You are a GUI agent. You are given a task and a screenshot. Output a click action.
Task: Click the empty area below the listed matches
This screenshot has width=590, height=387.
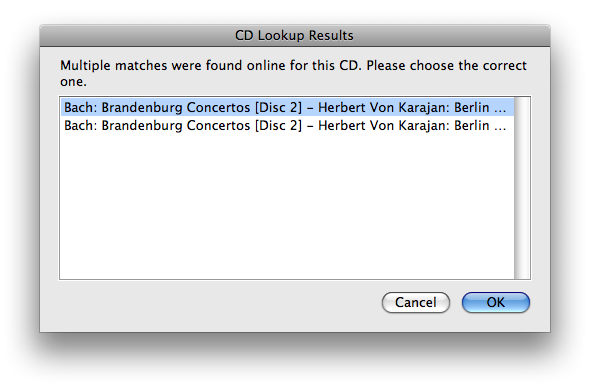pyautogui.click(x=287, y=207)
